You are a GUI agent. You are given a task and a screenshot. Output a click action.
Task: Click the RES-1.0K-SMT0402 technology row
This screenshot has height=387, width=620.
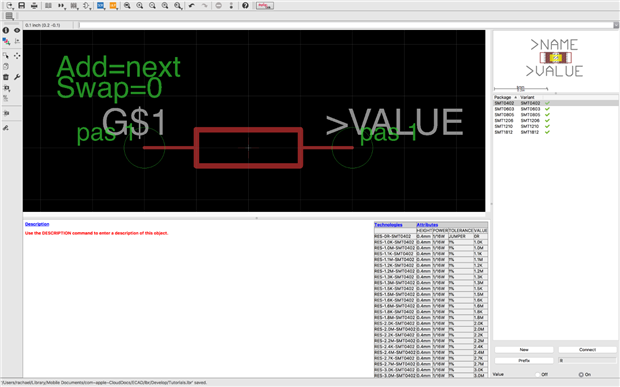coord(431,242)
